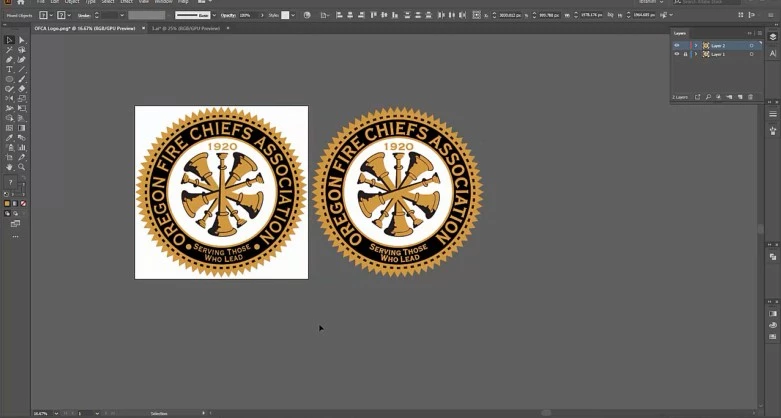Select the Pen tool
The image size is (781, 418).
tap(9, 59)
